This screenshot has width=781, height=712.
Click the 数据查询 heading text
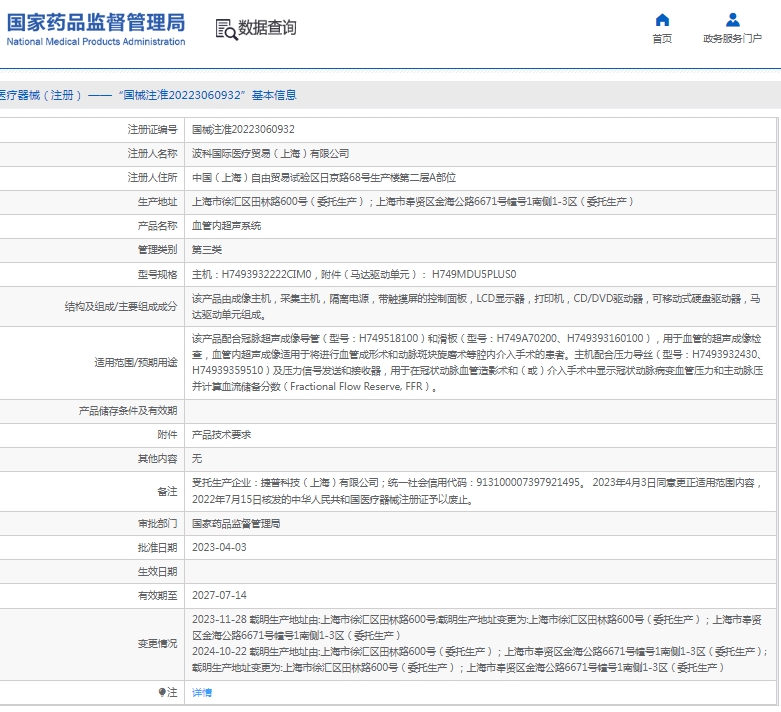tap(267, 28)
